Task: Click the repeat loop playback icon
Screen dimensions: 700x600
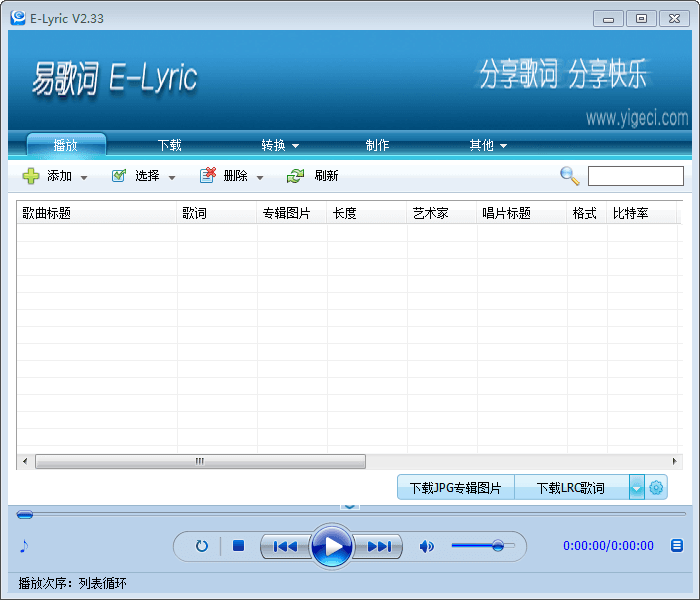Action: click(x=202, y=546)
